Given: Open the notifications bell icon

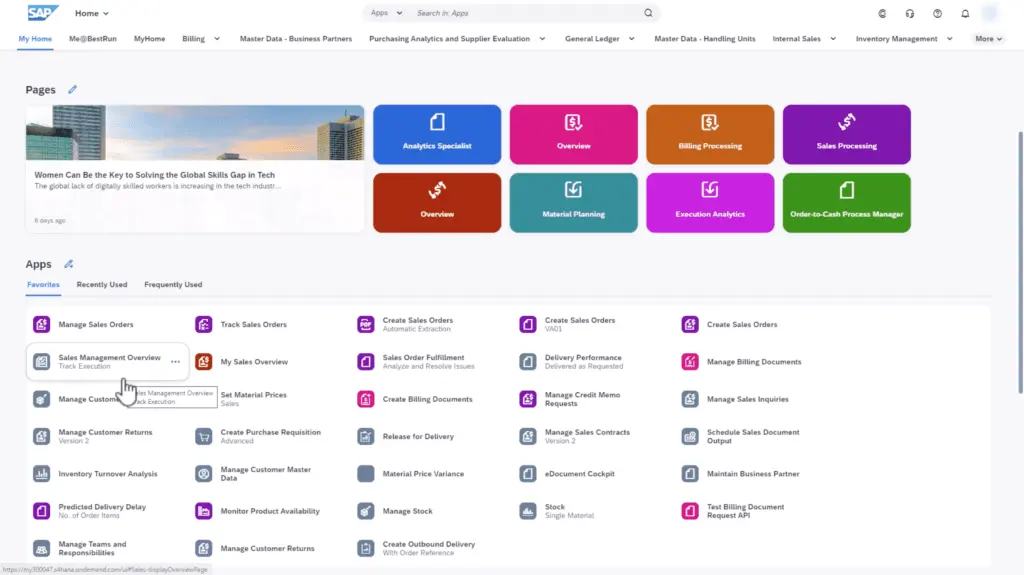Looking at the screenshot, I should [965, 13].
